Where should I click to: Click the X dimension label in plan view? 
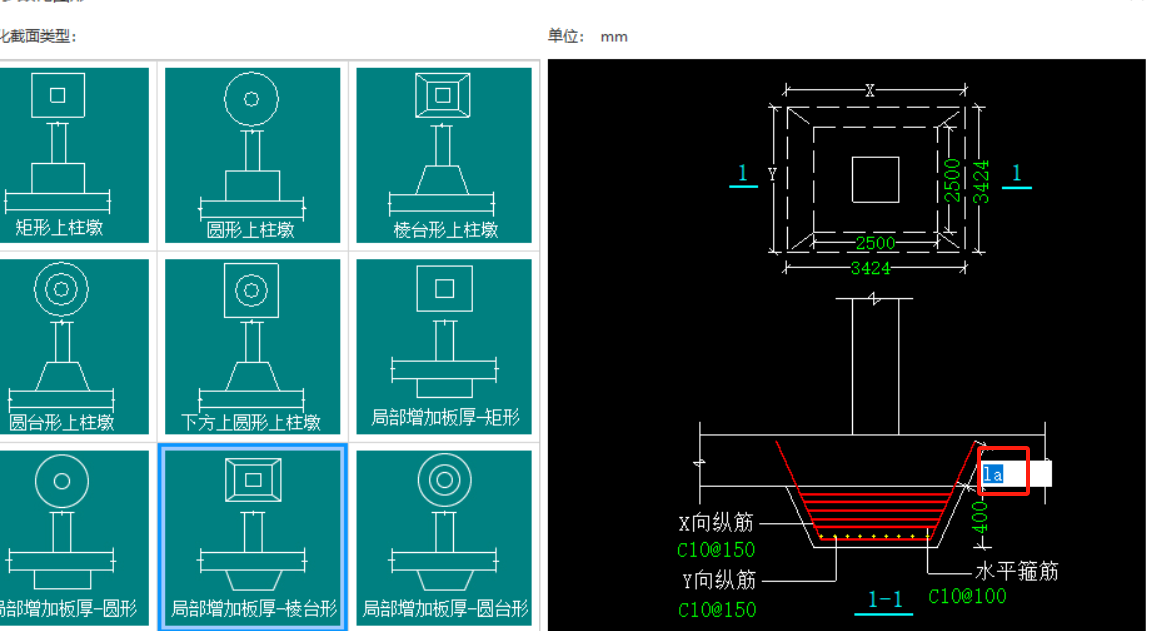[870, 90]
